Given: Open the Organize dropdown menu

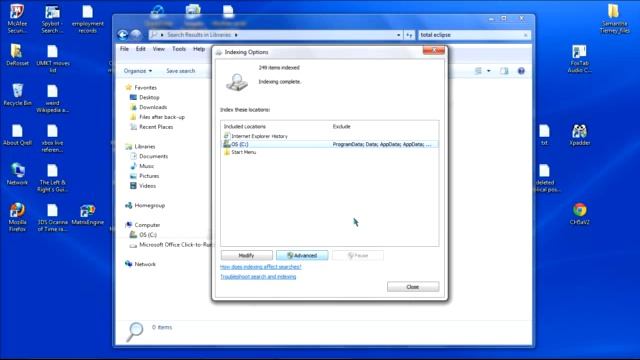Looking at the screenshot, I should [138, 71].
